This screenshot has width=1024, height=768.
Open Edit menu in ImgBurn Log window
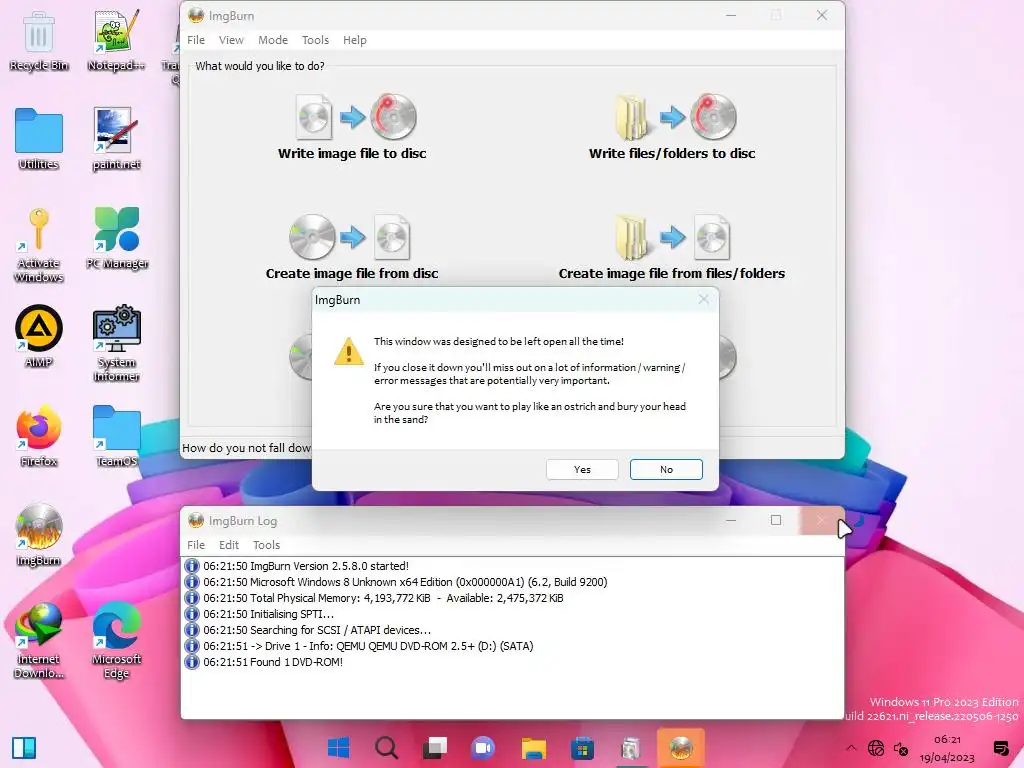coord(229,545)
